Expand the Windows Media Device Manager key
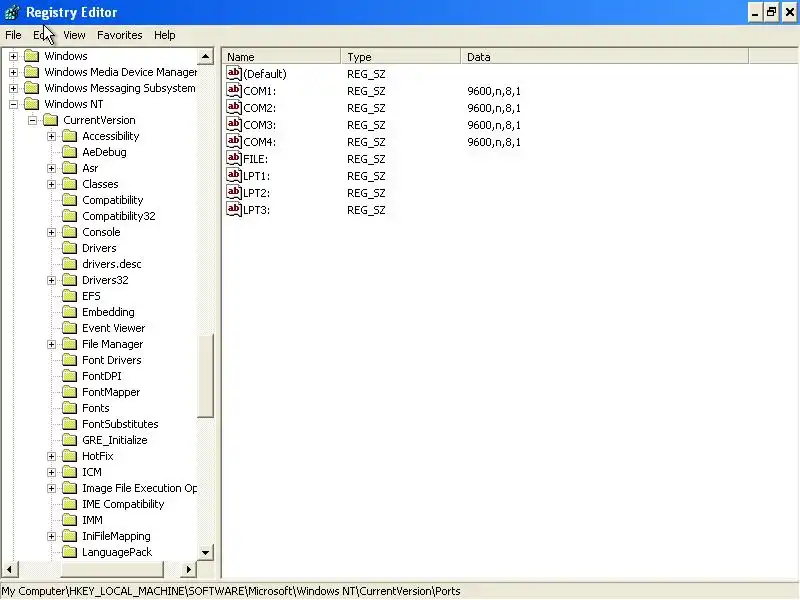Image resolution: width=800 pixels, height=600 pixels. 14,72
